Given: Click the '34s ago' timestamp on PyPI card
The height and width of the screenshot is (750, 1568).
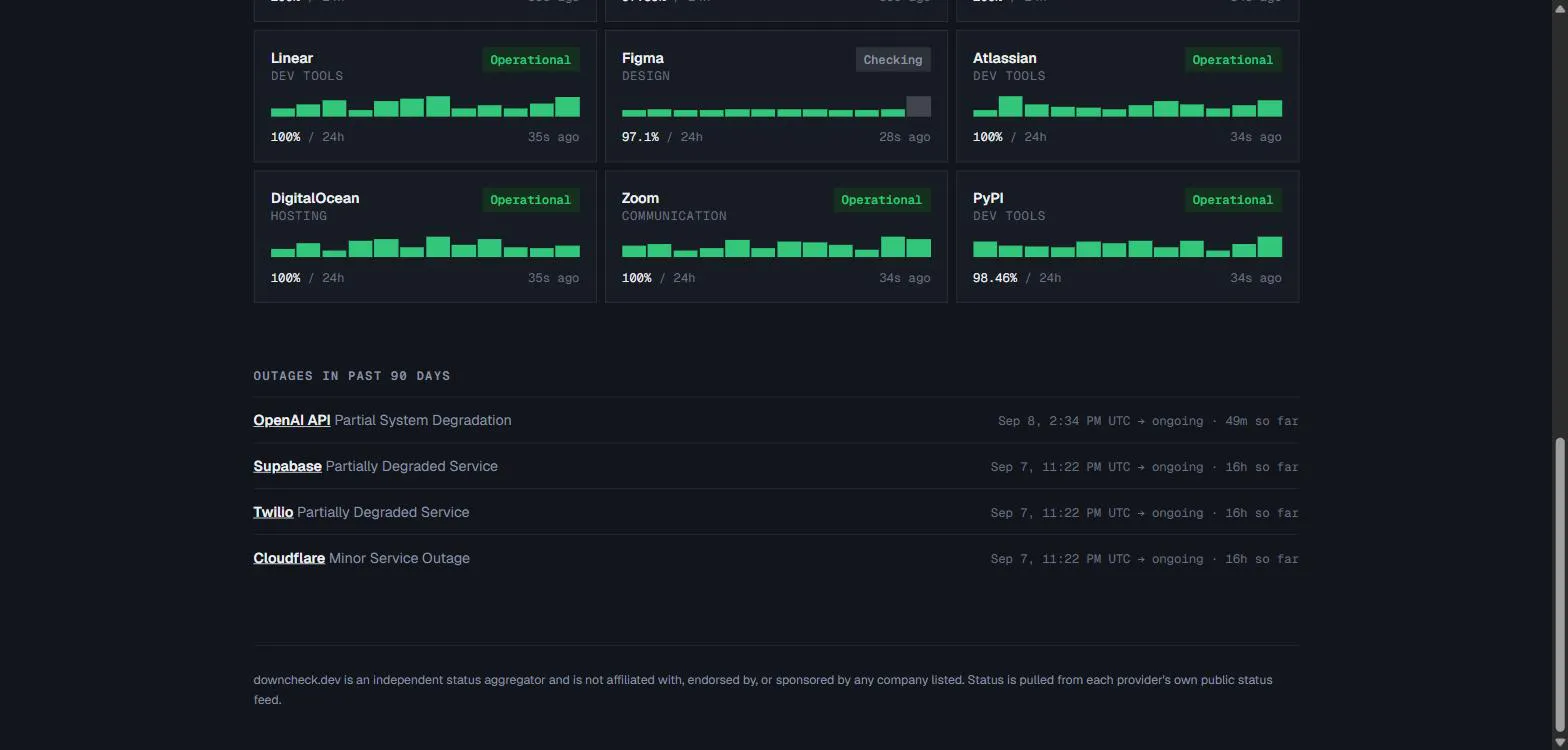Looking at the screenshot, I should click(1255, 278).
